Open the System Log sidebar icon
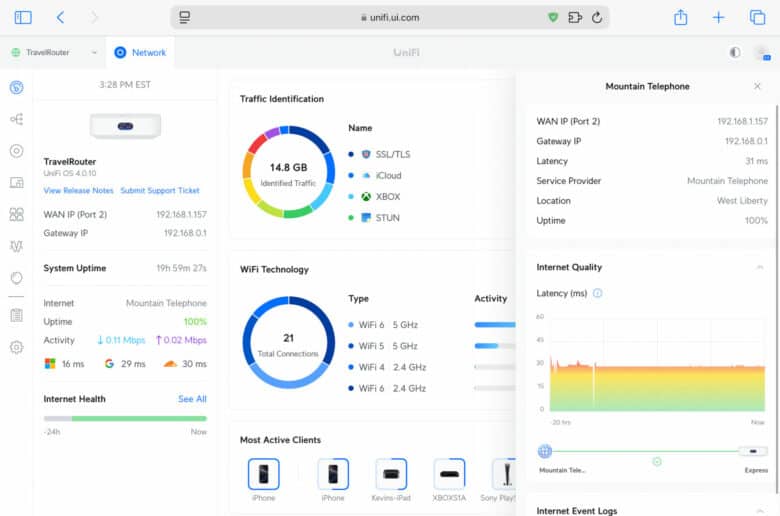 [16, 315]
